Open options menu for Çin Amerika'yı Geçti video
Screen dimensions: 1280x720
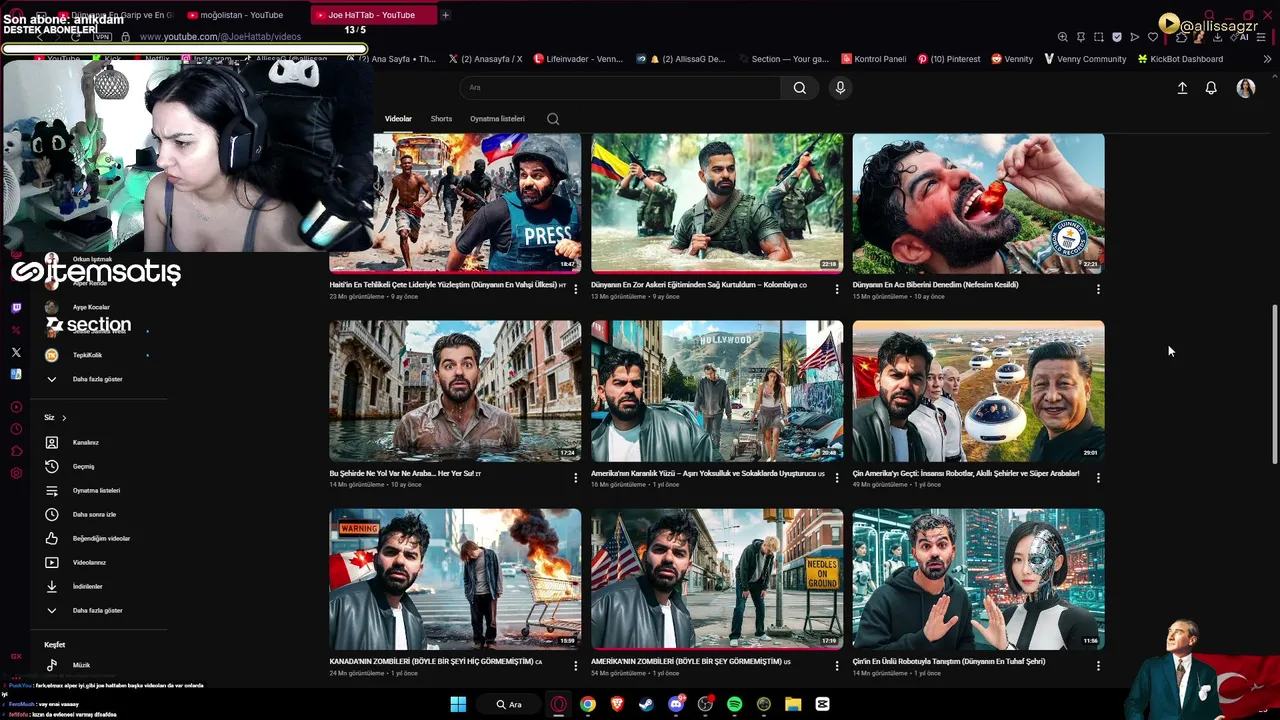(x=1098, y=478)
